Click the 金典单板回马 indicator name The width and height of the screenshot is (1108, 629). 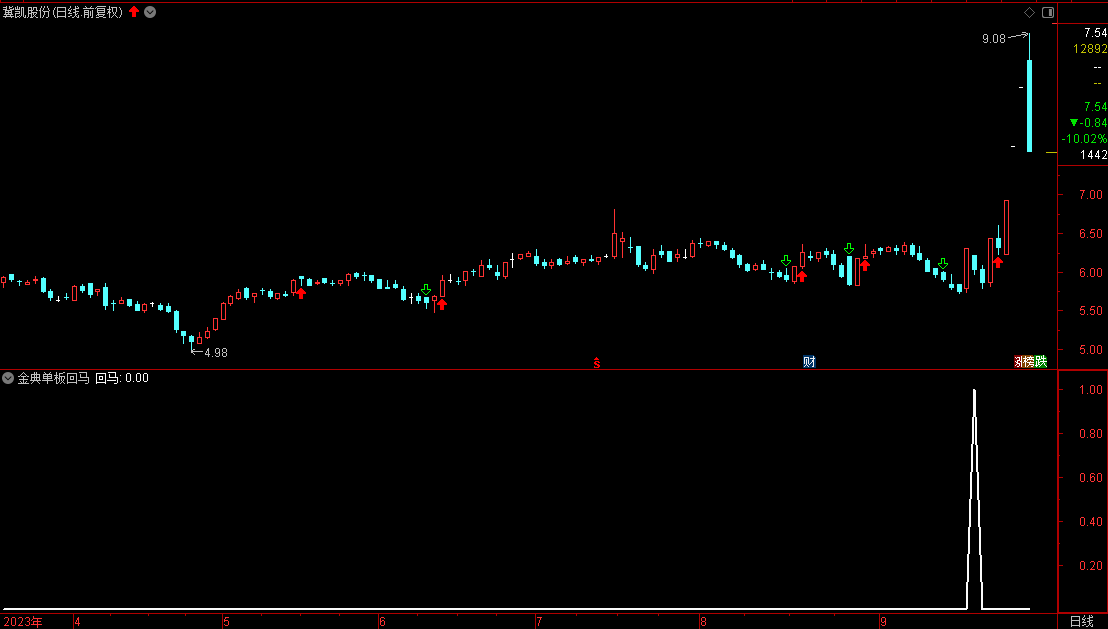(x=54, y=378)
